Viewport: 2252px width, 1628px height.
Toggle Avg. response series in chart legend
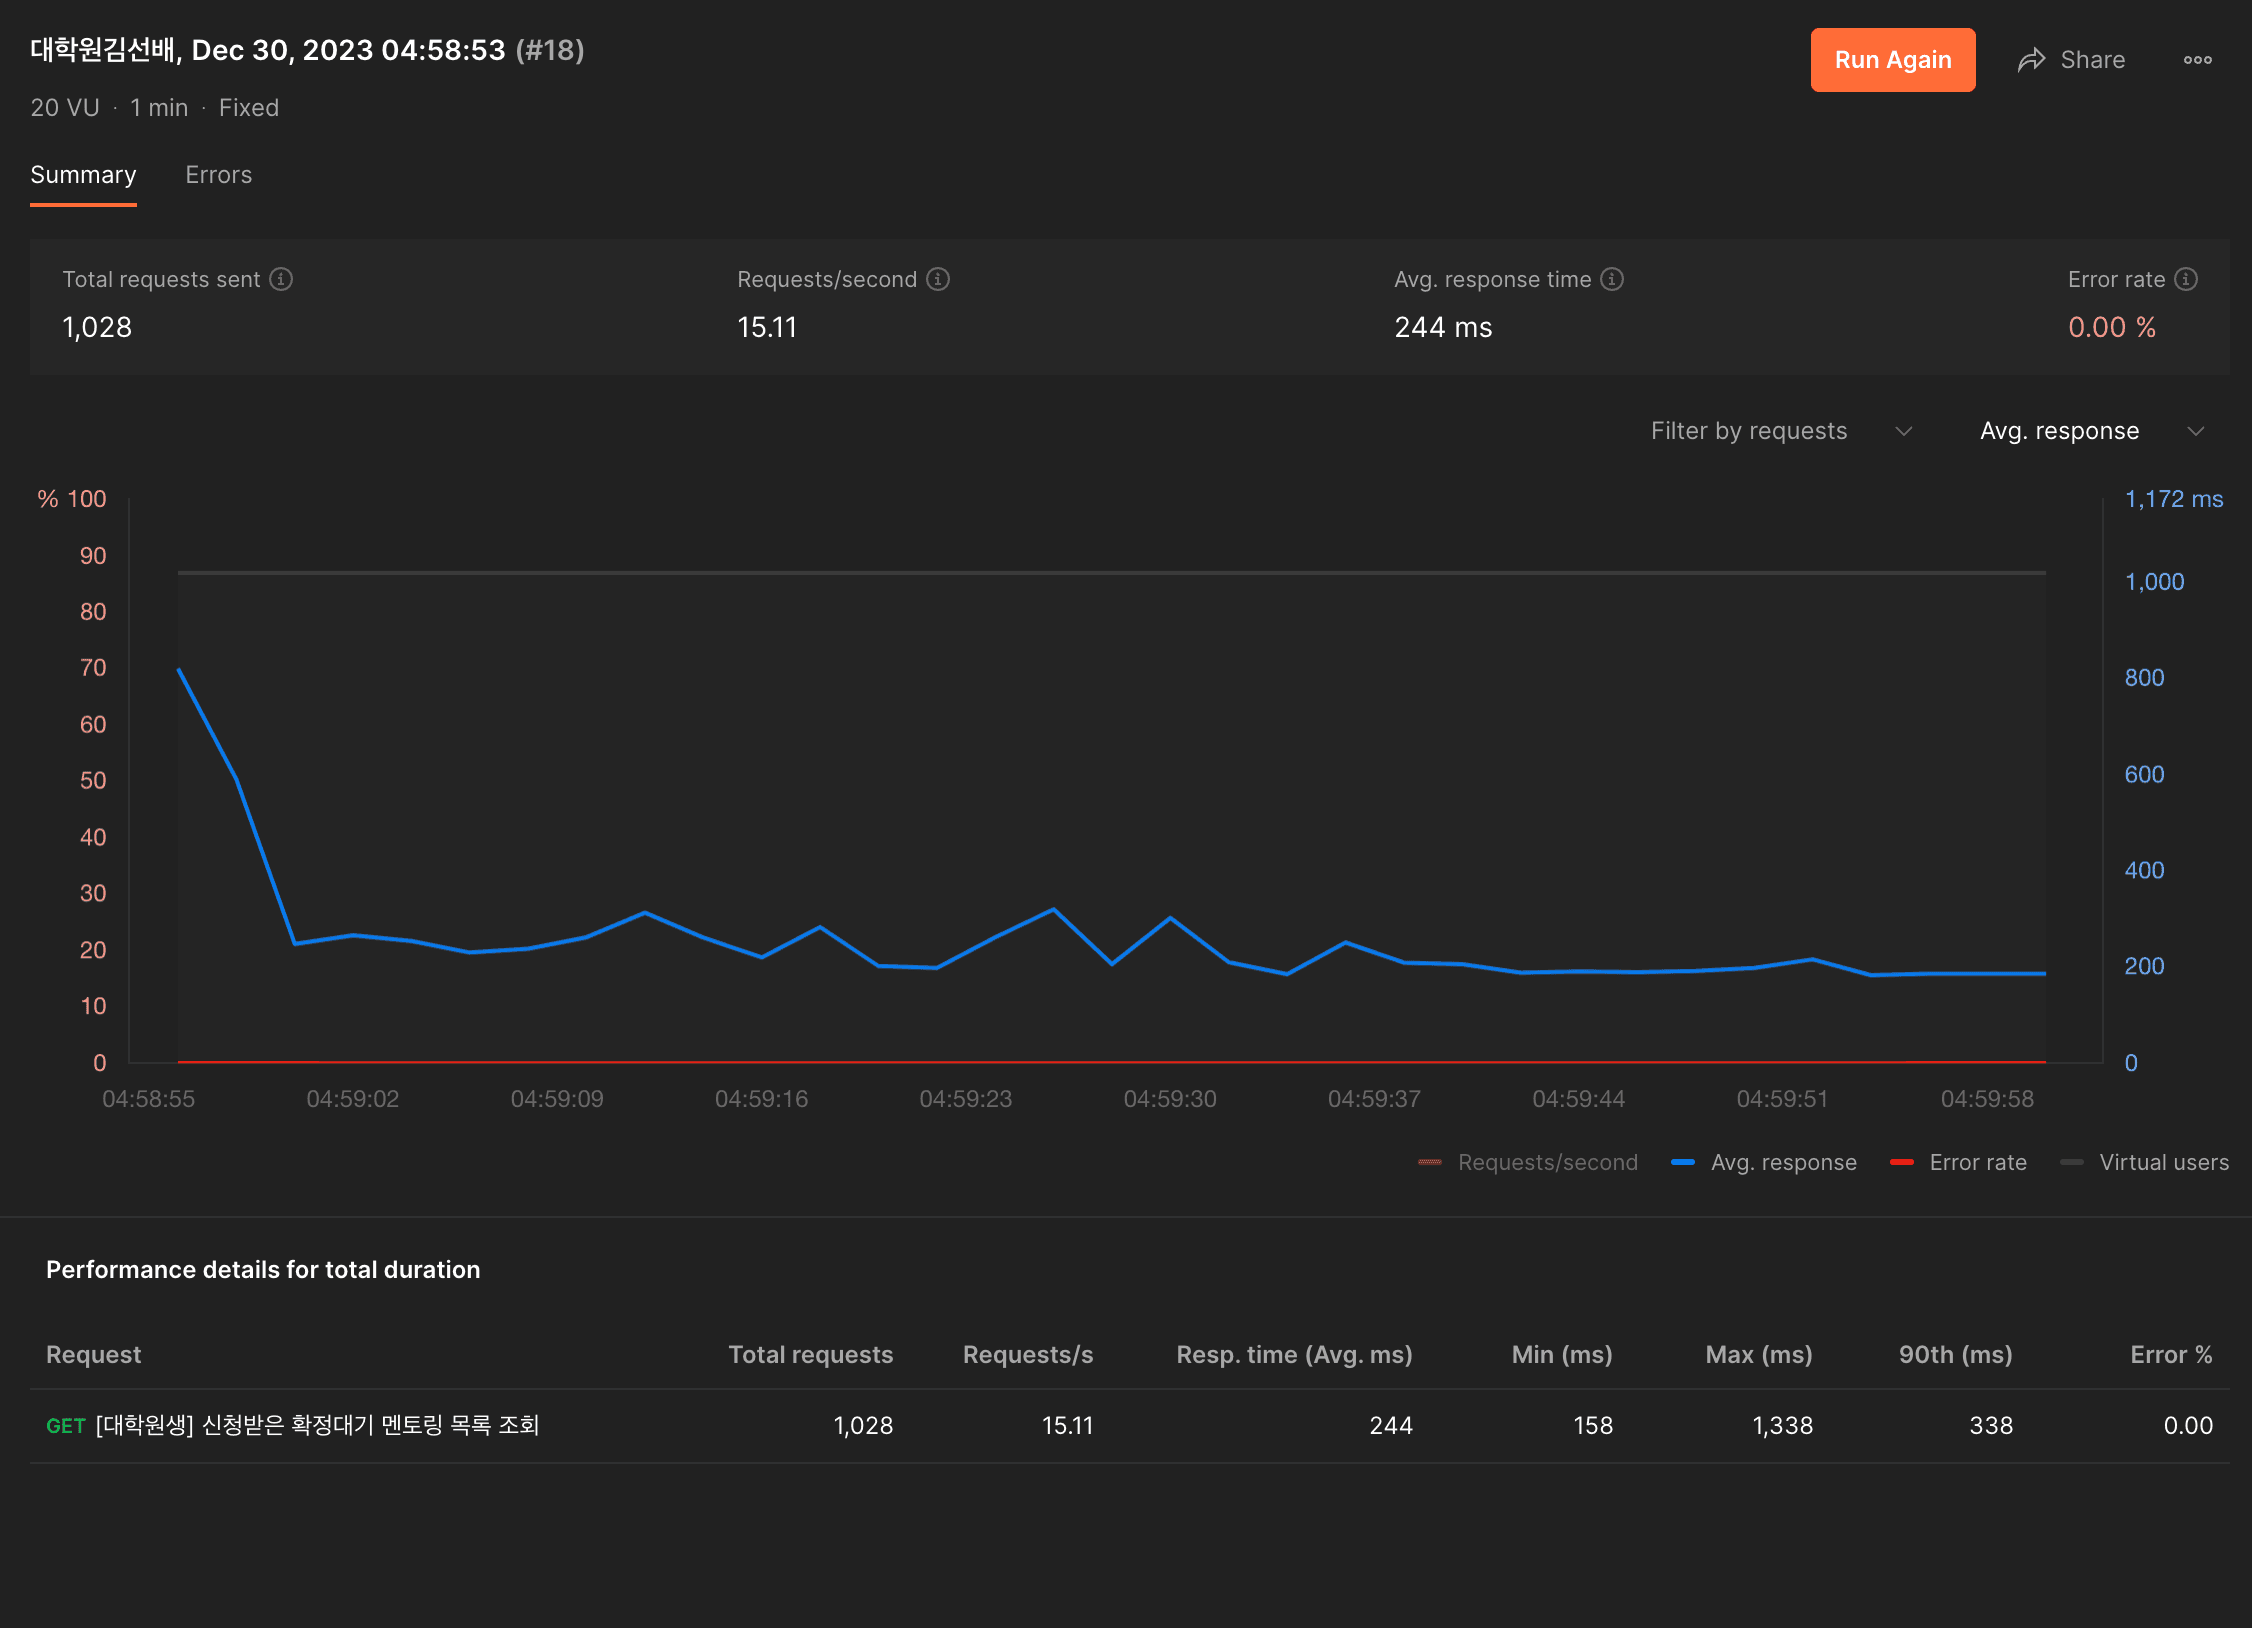[1783, 1162]
